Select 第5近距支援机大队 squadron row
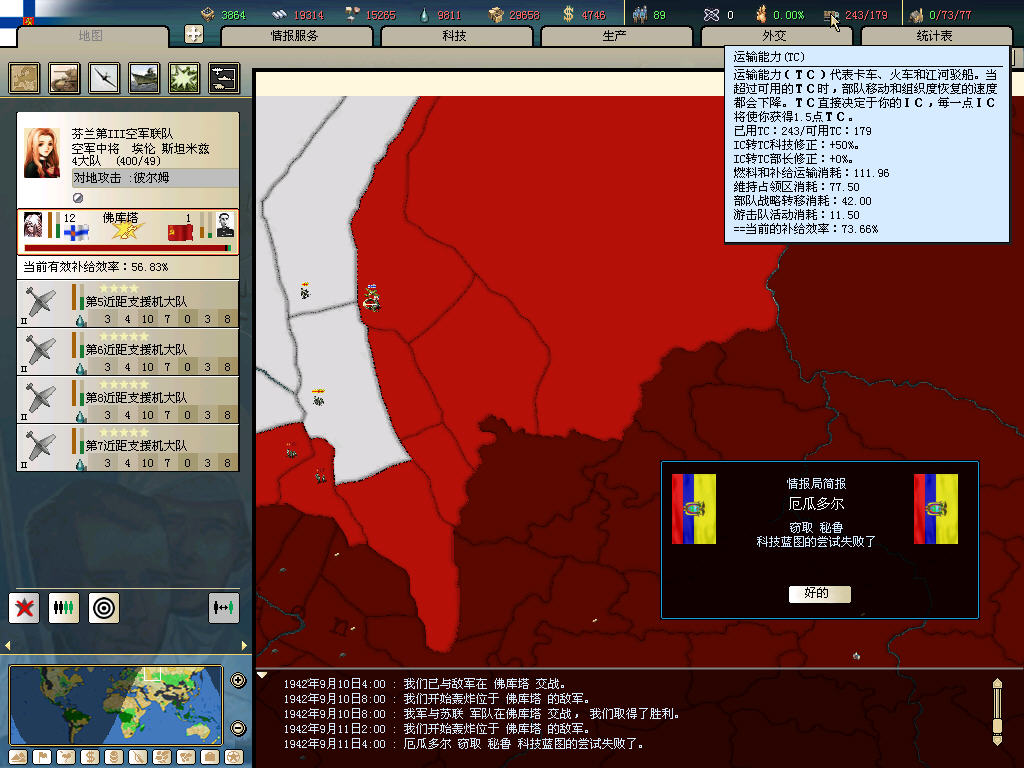 coord(128,304)
